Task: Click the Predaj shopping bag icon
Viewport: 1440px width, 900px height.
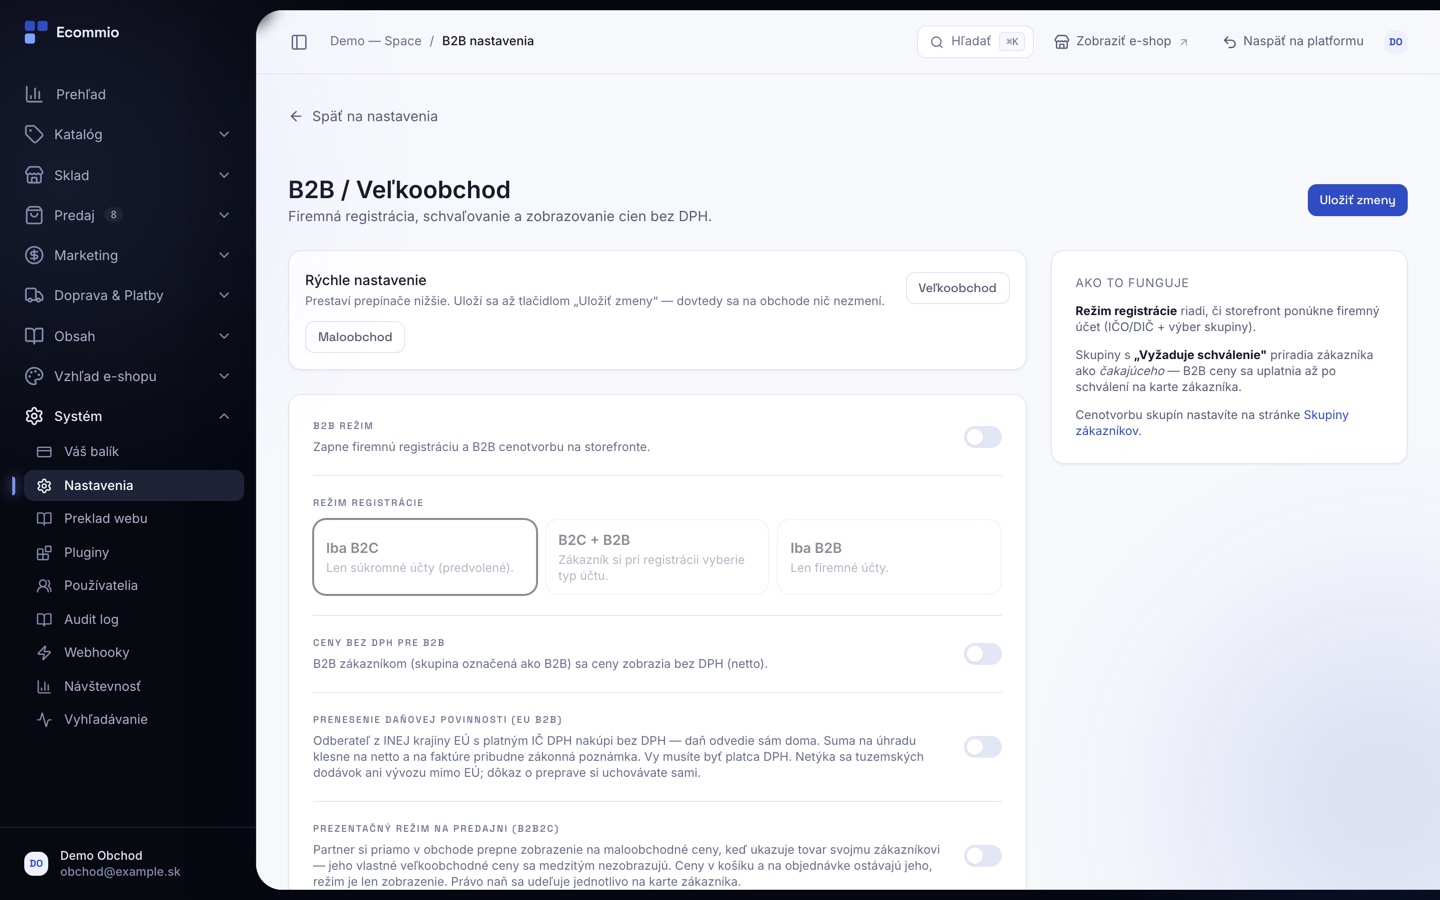Action: 34,215
